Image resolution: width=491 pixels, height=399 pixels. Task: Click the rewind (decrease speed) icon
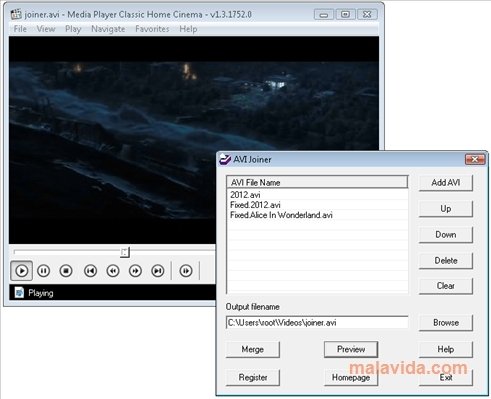[x=113, y=271]
